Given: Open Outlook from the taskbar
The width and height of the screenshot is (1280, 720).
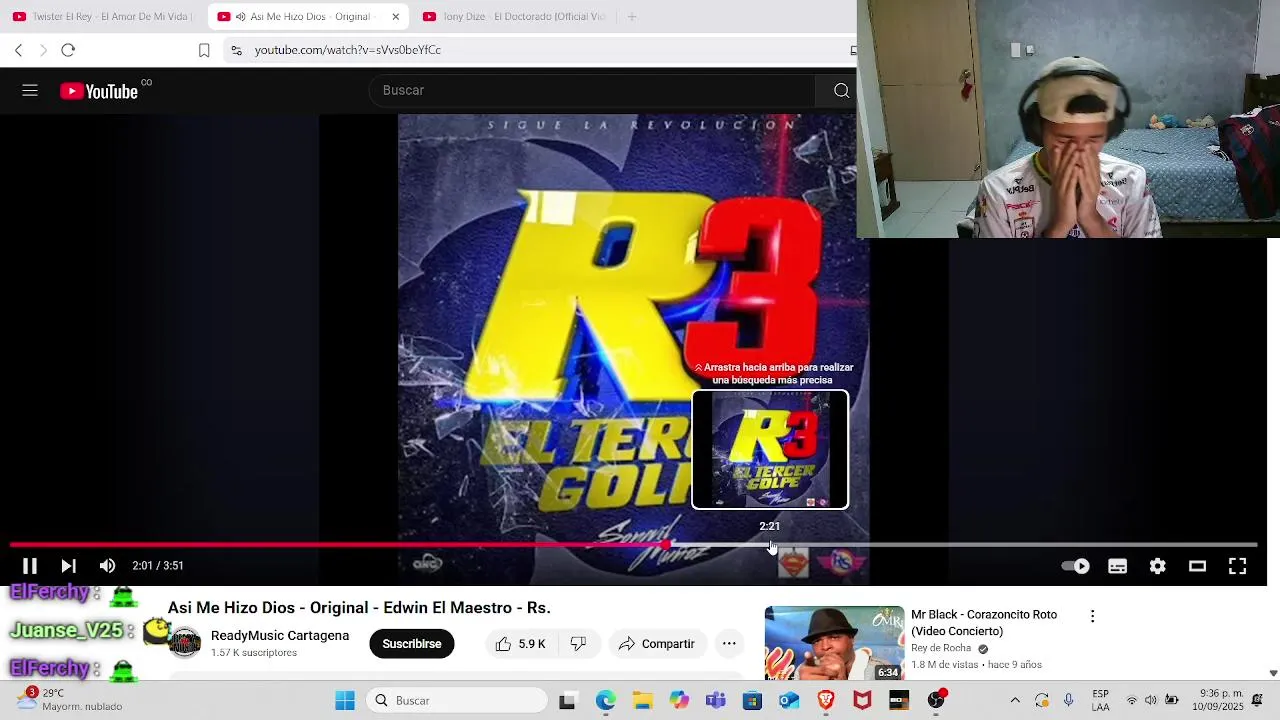Looking at the screenshot, I should pyautogui.click(x=789, y=701).
